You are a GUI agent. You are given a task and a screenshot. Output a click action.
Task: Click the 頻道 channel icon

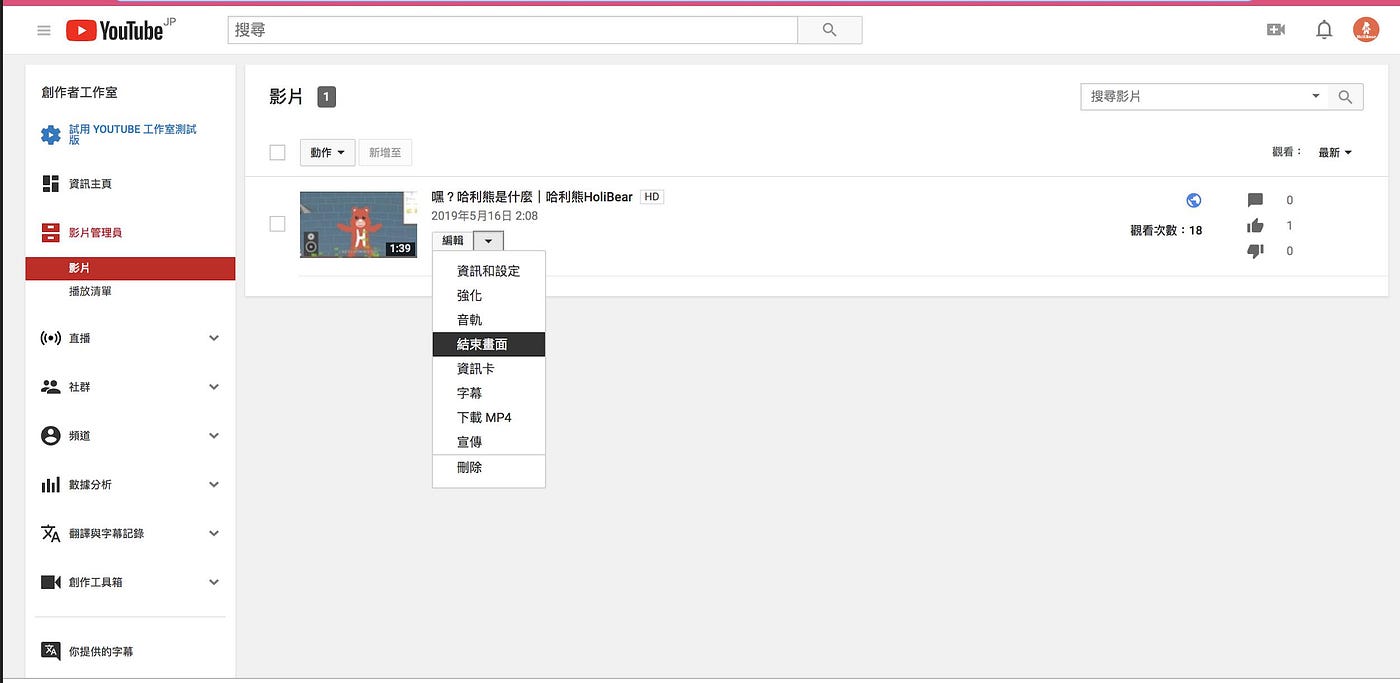click(x=50, y=436)
